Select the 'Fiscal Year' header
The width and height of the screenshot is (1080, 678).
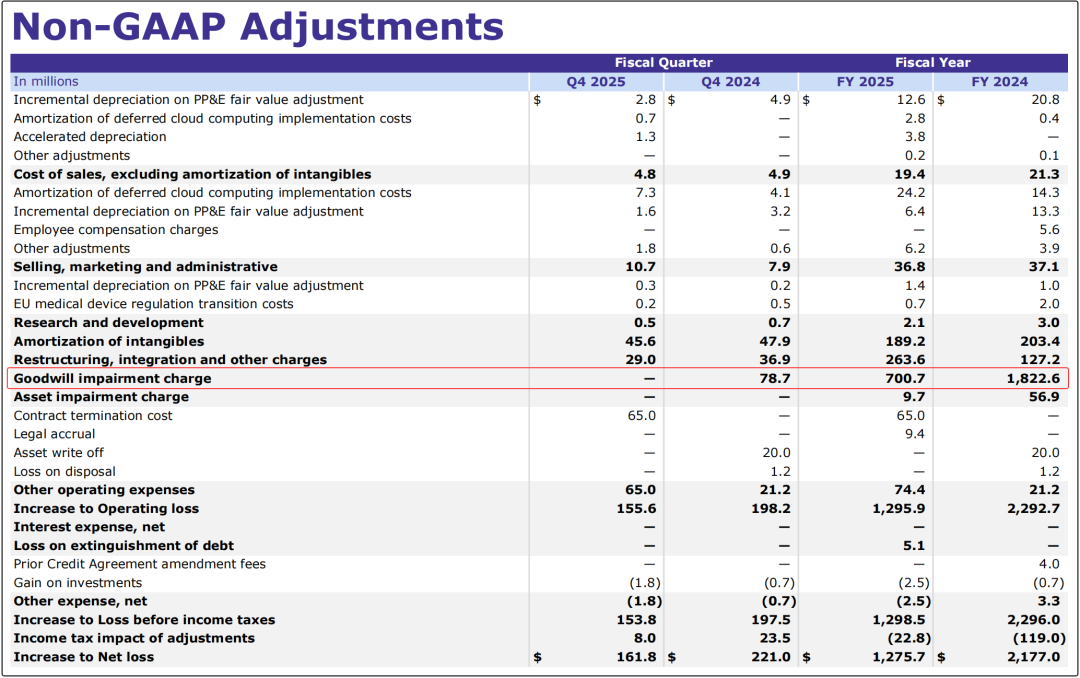pyautogui.click(x=933, y=63)
